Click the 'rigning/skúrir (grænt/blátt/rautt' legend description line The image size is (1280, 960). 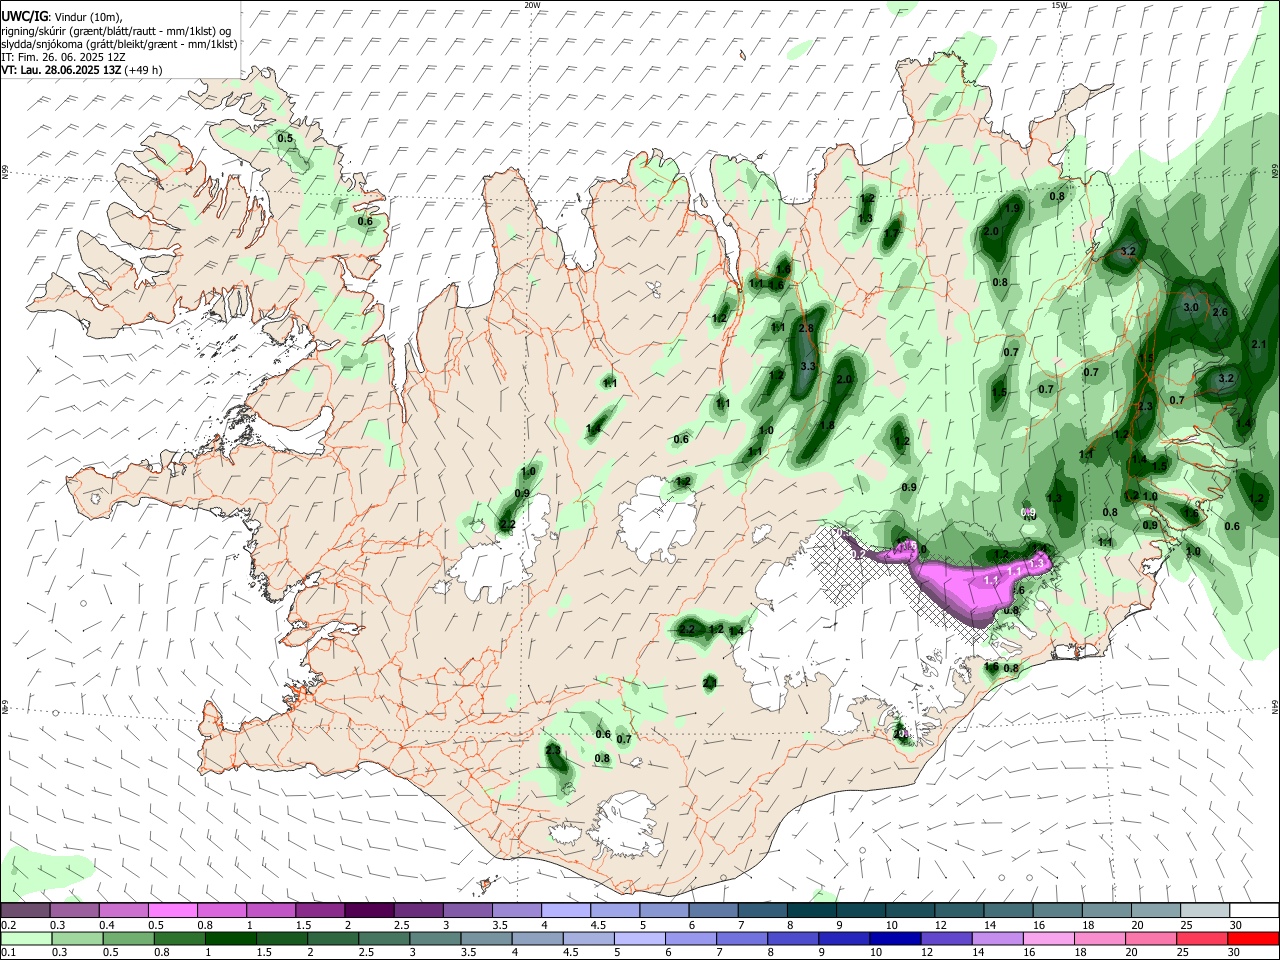coord(116,31)
